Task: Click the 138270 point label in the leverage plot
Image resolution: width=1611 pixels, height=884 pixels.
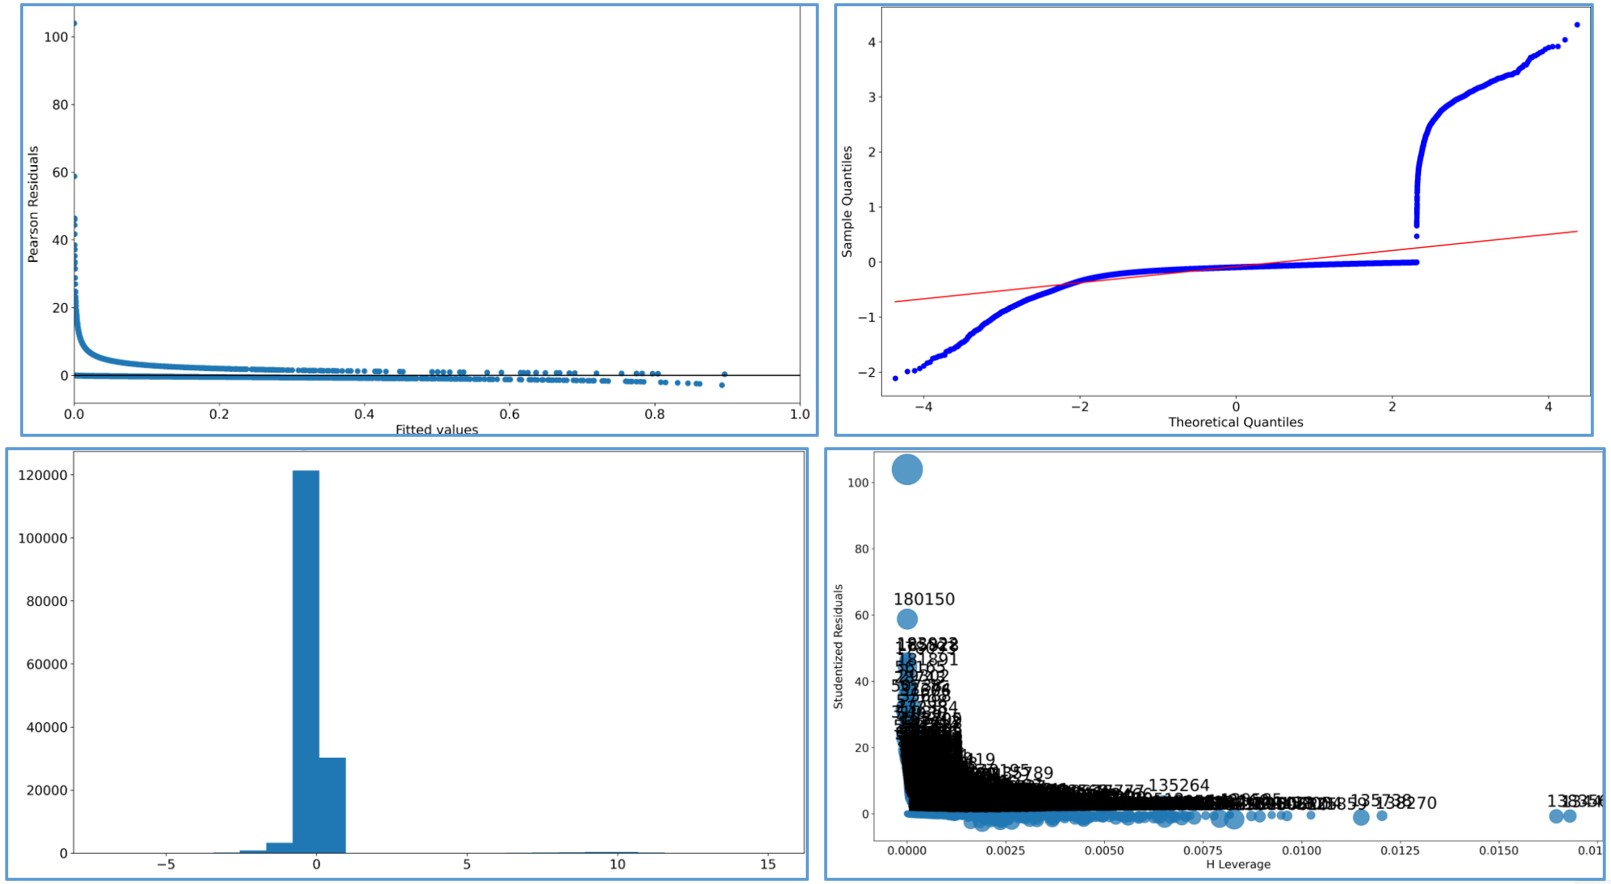Action: point(1406,803)
